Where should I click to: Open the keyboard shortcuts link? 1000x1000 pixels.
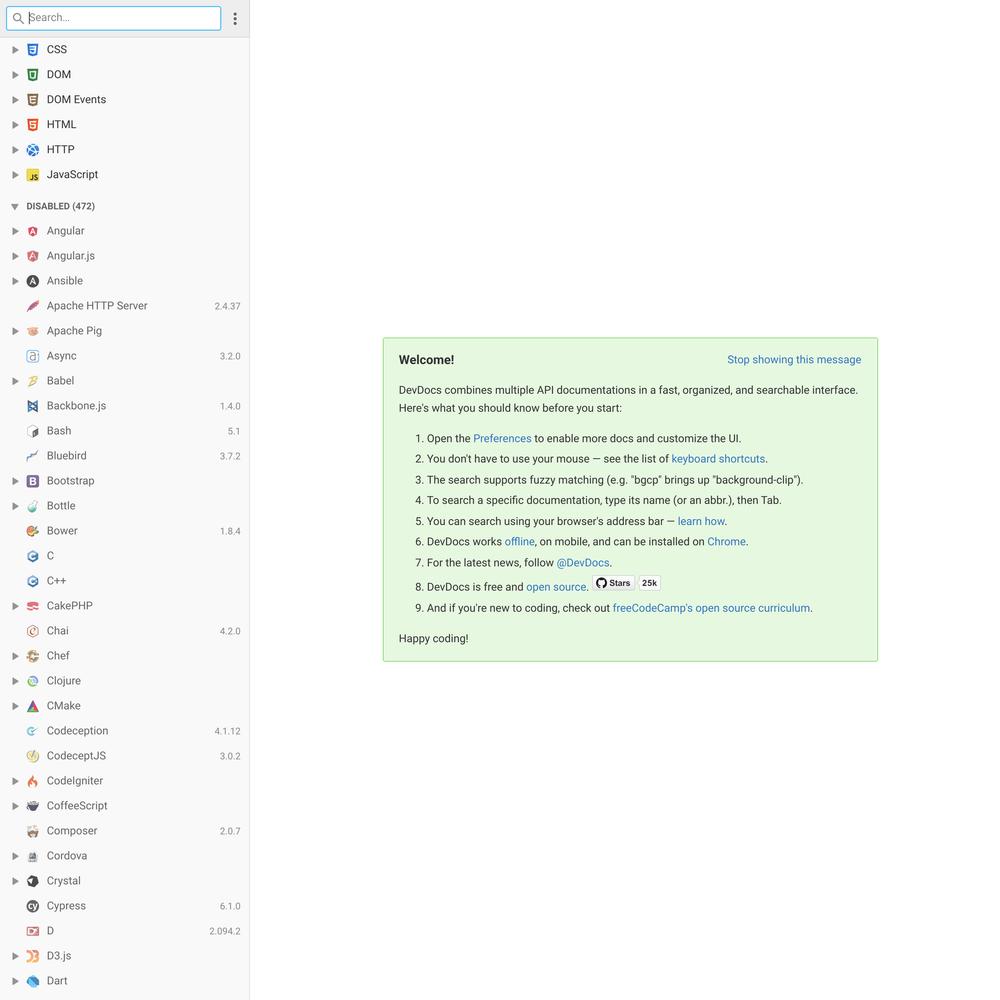click(x=718, y=459)
